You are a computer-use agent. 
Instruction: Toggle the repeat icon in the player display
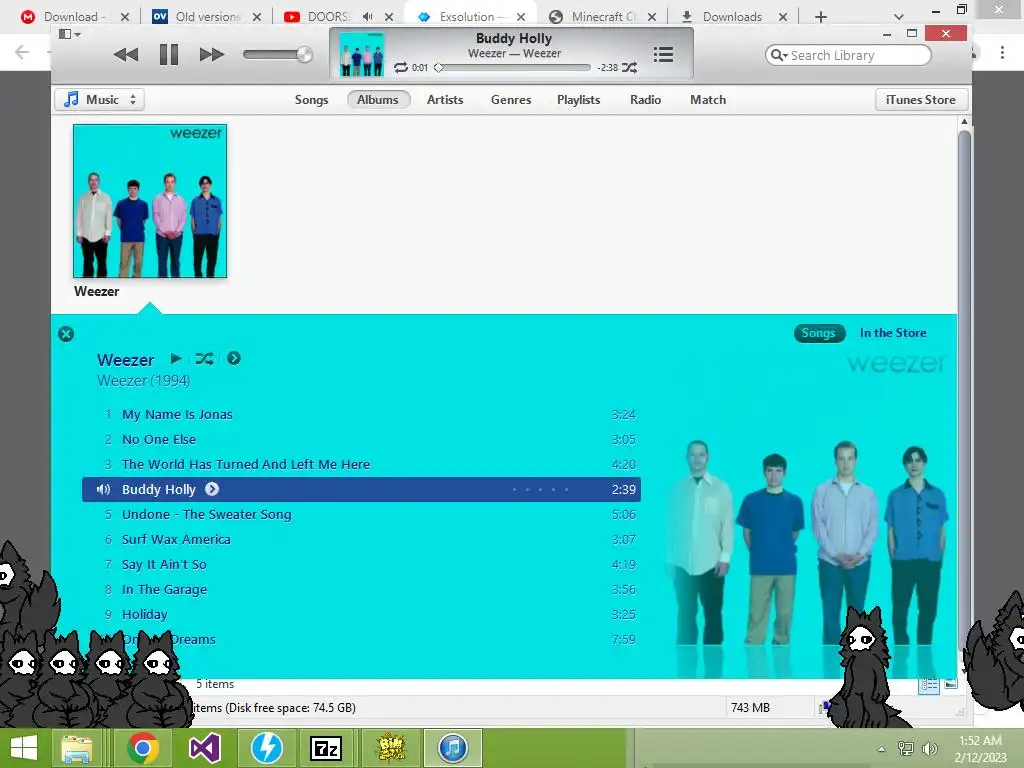coord(400,67)
